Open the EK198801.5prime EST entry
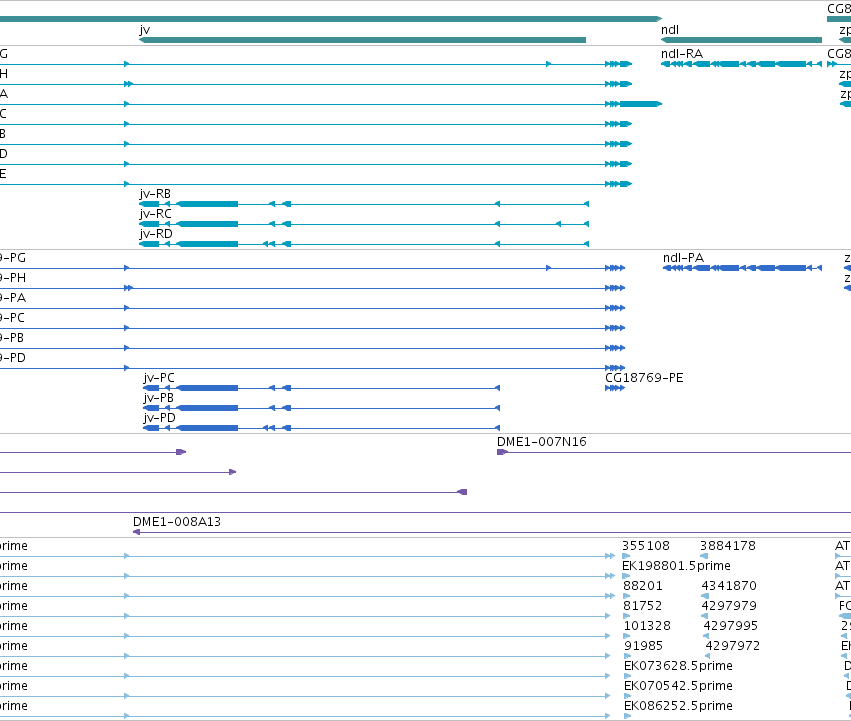 click(676, 566)
